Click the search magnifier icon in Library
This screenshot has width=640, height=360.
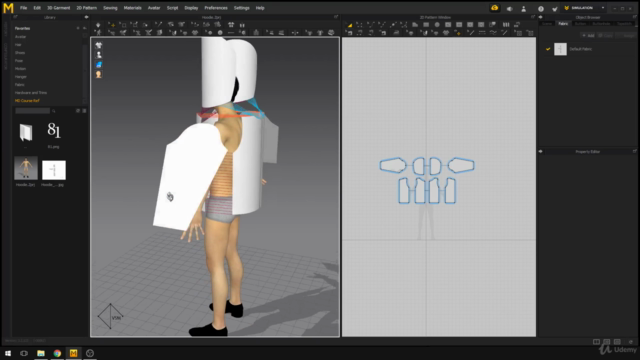[53, 111]
